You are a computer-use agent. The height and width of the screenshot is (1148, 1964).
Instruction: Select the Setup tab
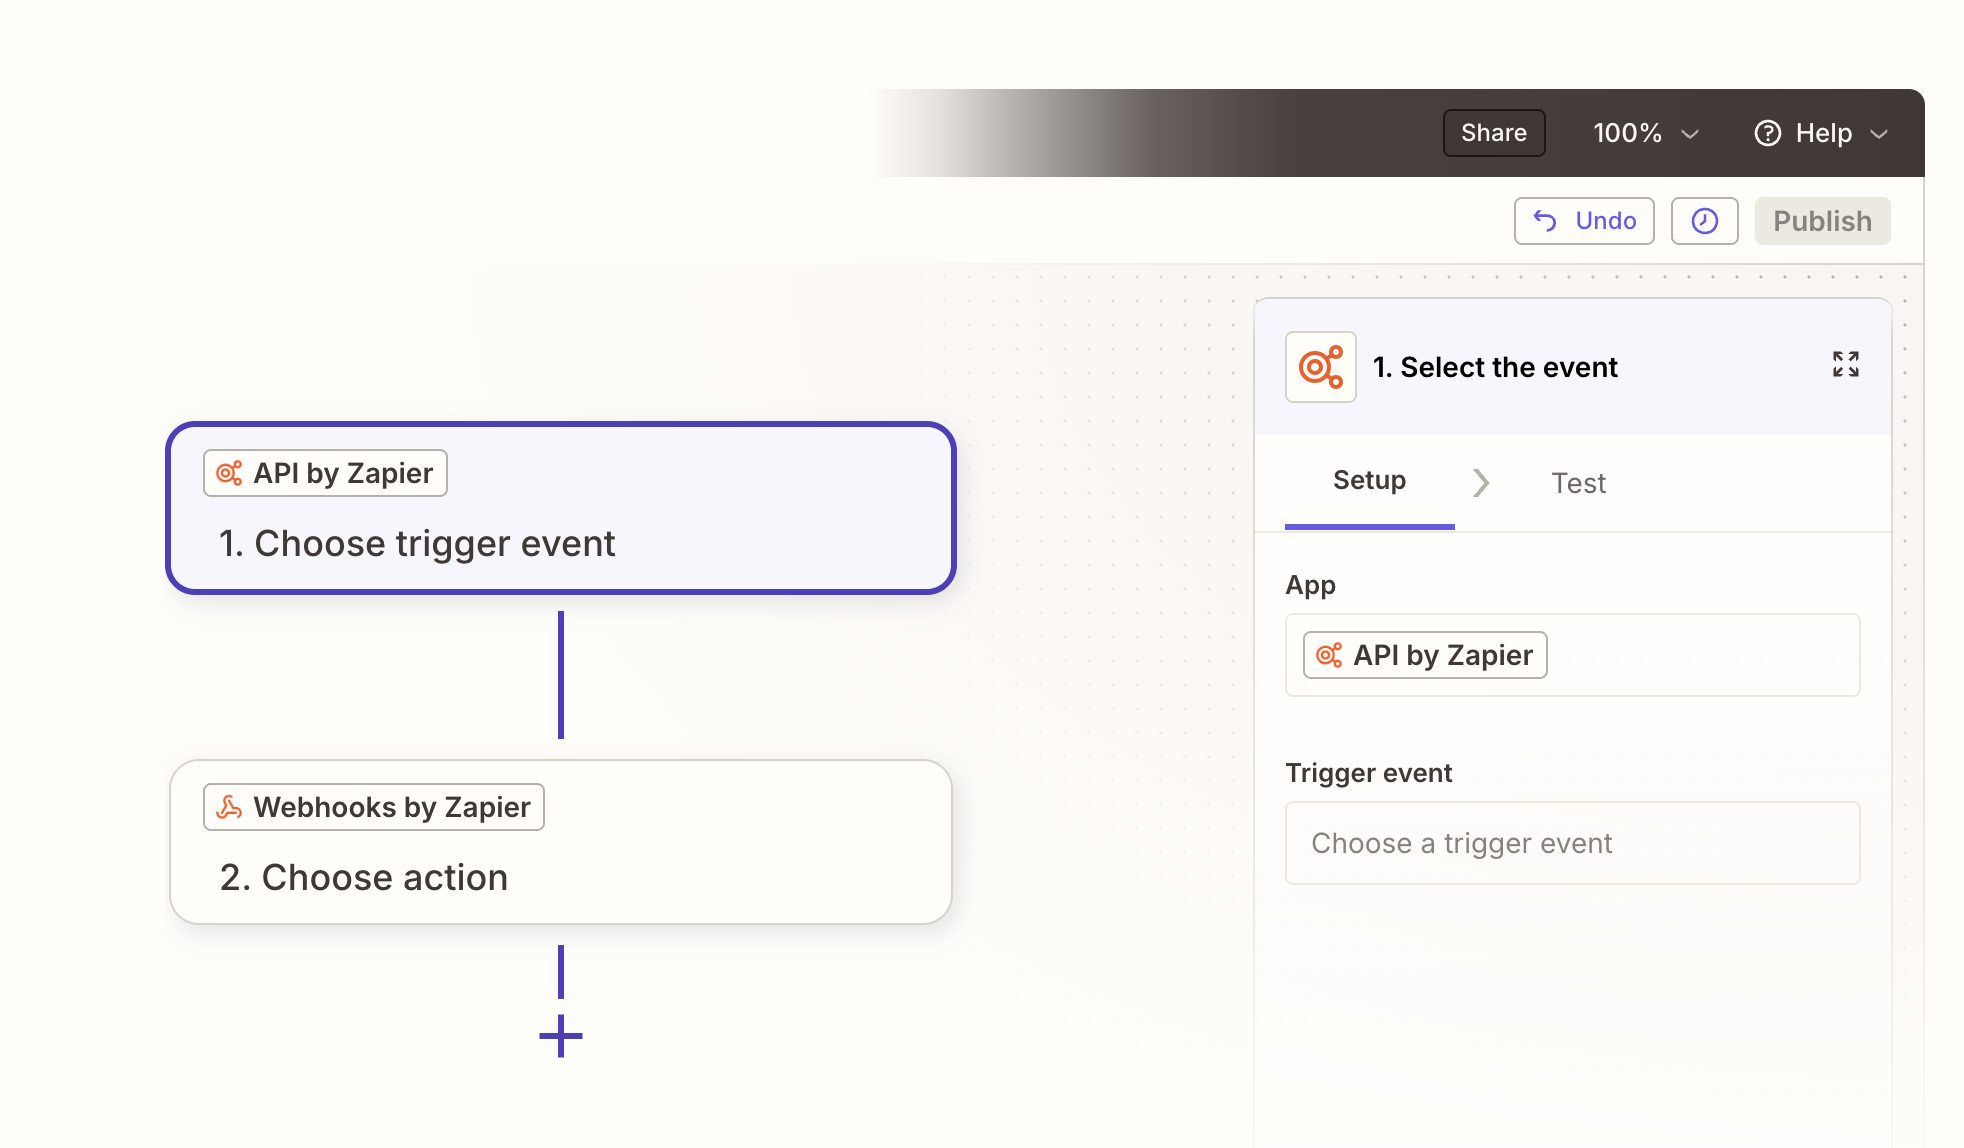(1368, 481)
